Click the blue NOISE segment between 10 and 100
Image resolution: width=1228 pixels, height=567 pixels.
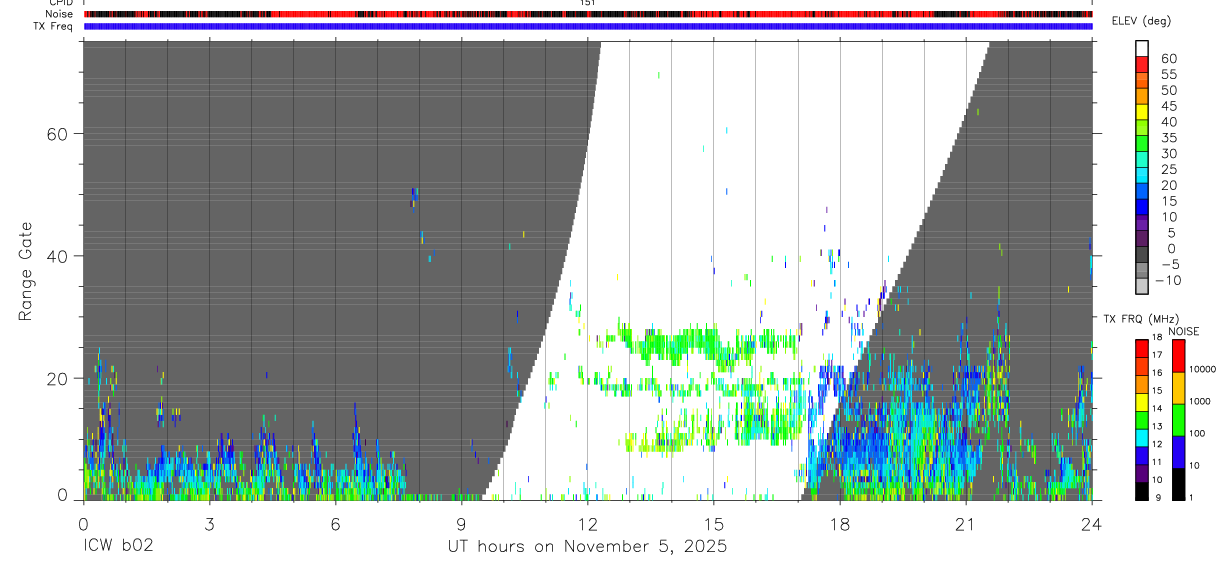click(1178, 451)
